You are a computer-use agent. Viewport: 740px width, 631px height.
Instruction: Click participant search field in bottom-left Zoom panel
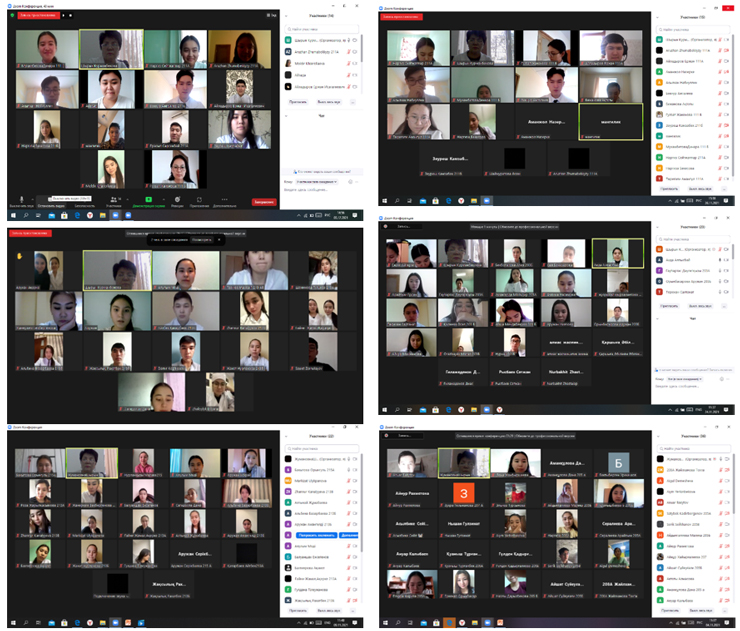click(x=321, y=448)
